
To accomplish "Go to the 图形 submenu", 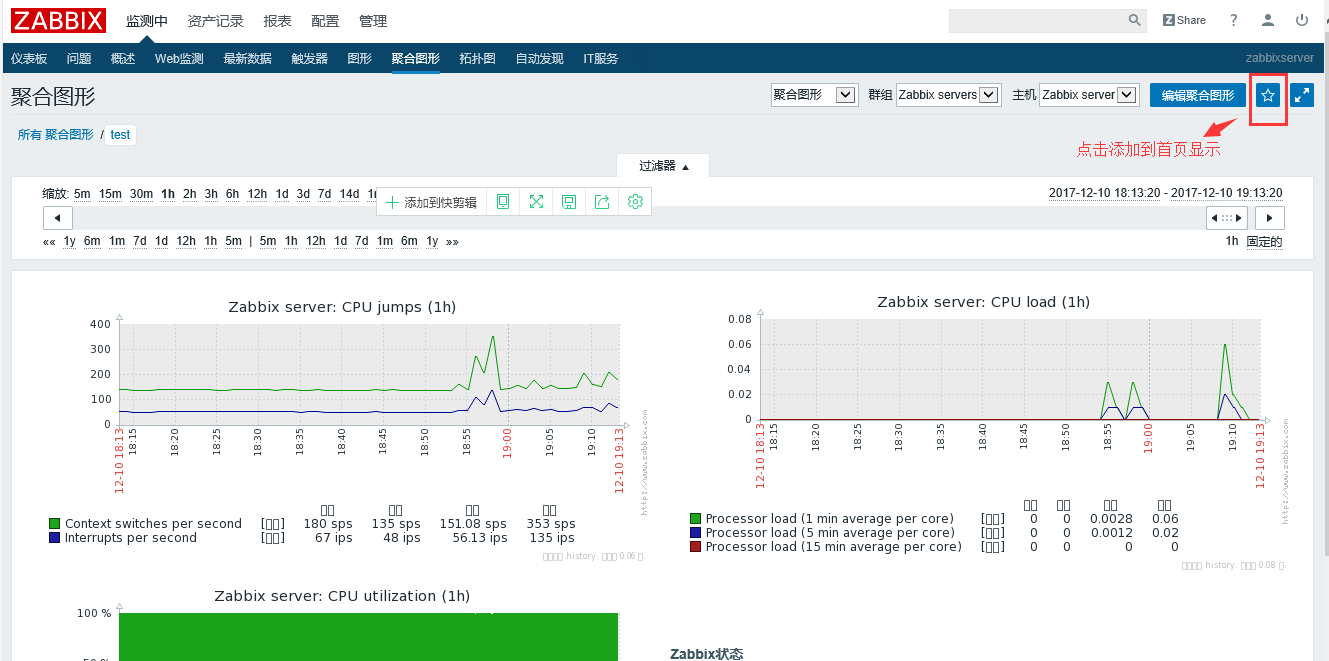I will click(x=360, y=59).
